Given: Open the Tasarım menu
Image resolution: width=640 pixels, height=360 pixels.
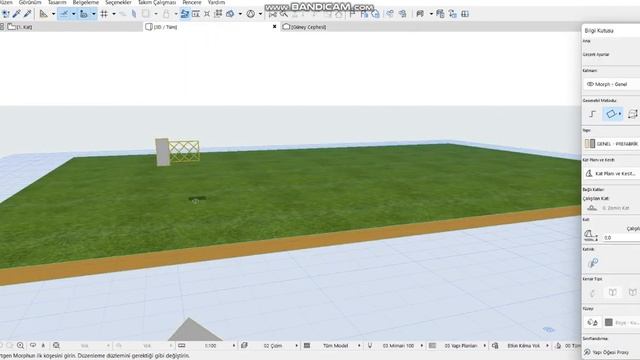Looking at the screenshot, I should click(x=57, y=2).
